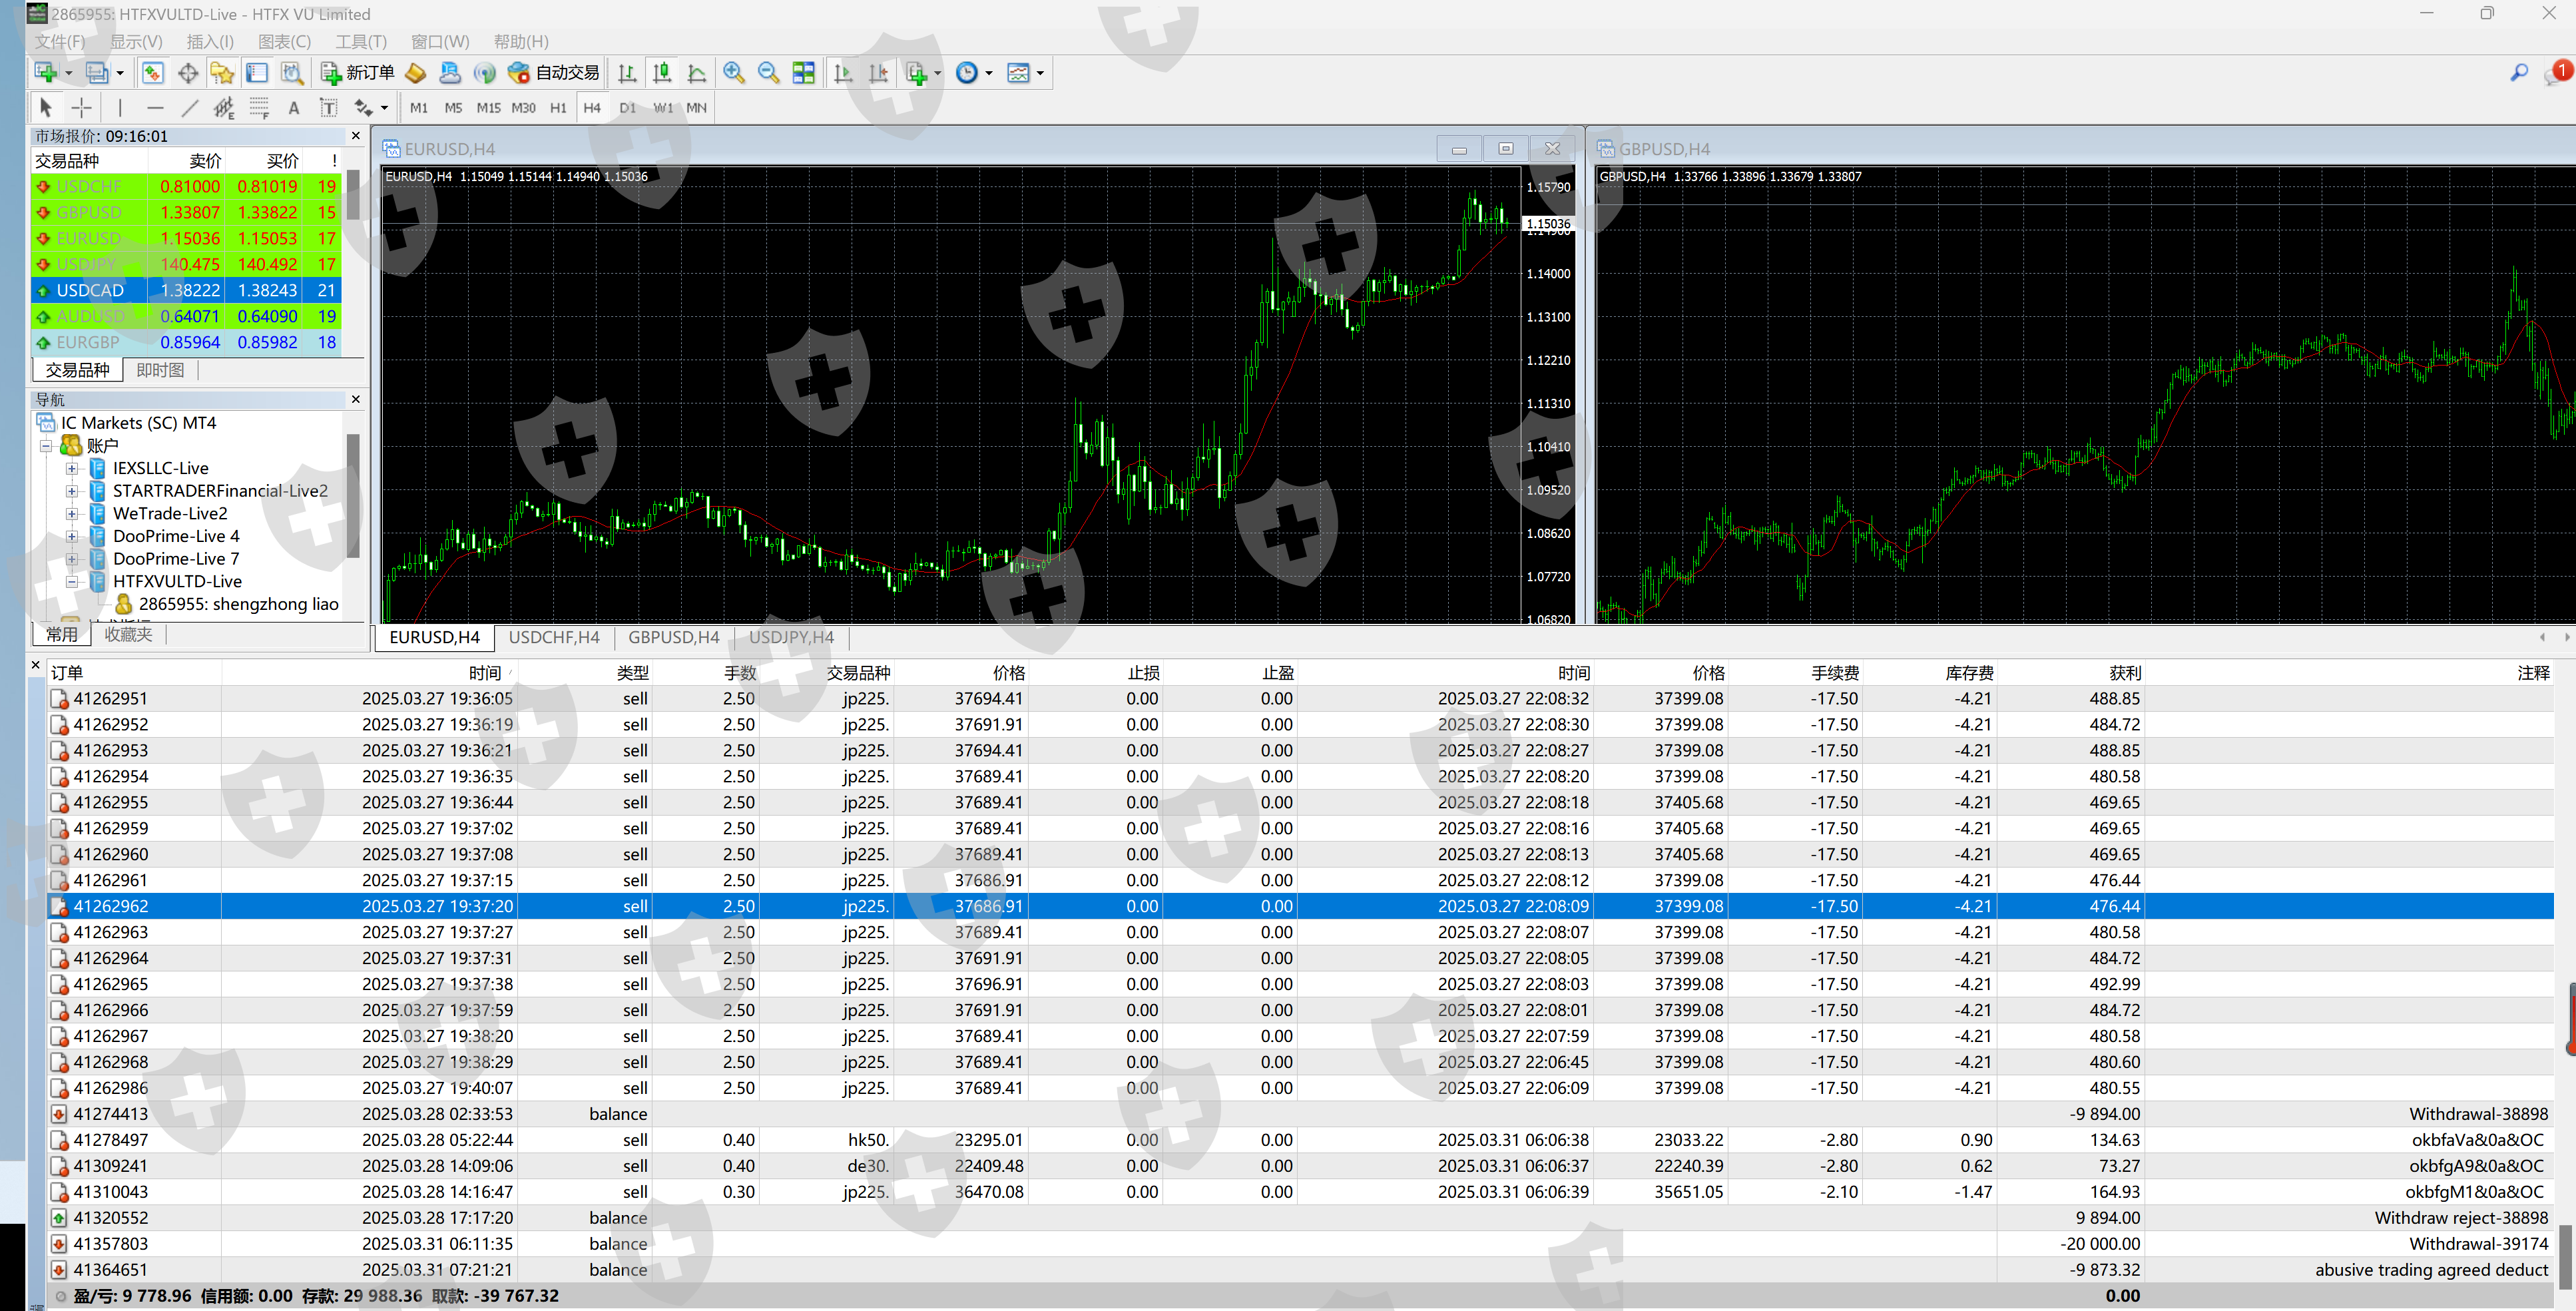Click the tile windows icon

803,73
